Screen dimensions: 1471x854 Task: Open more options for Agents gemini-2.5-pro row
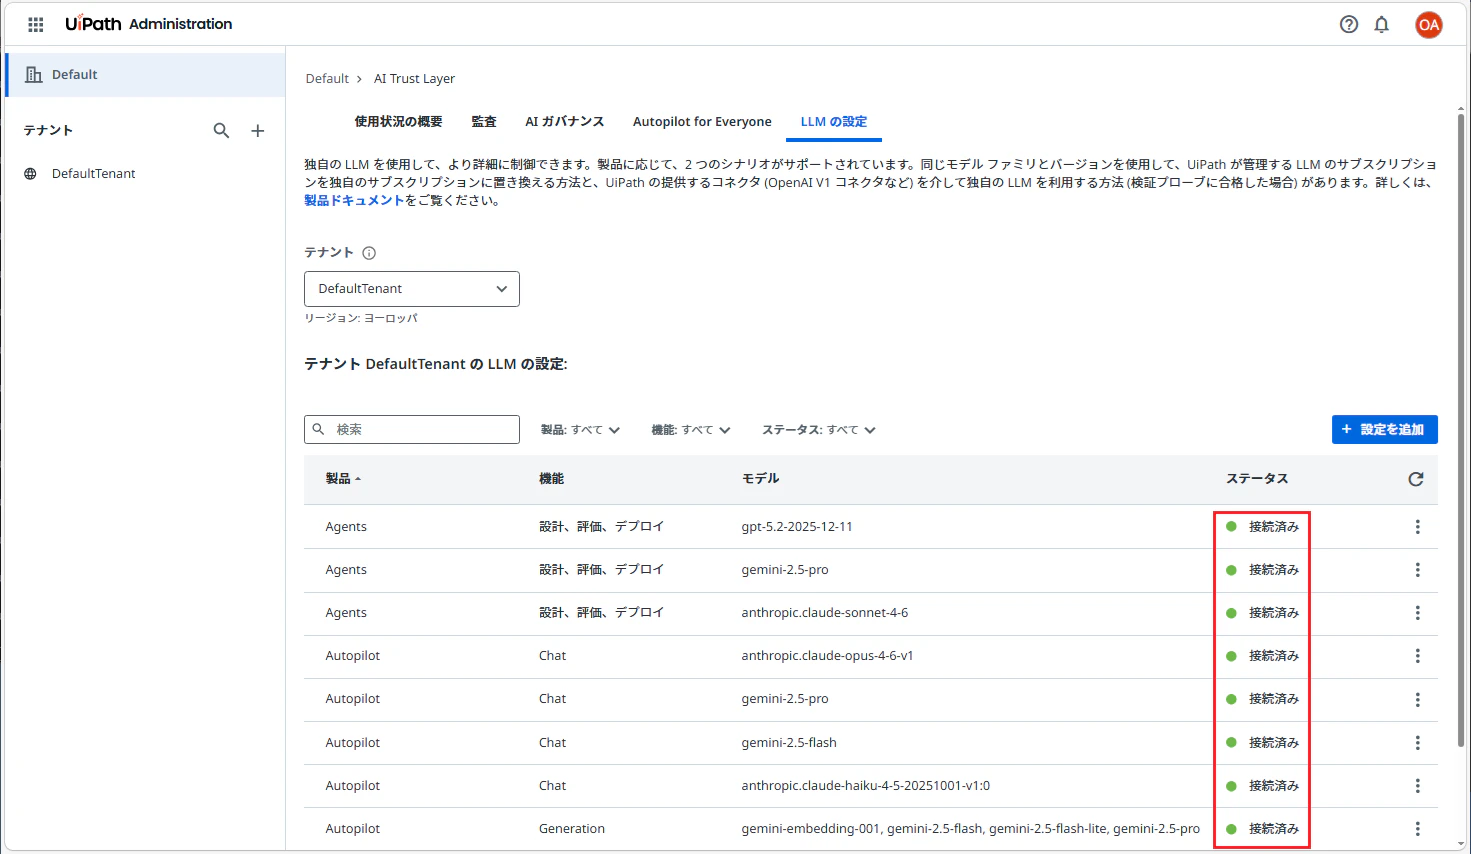pyautogui.click(x=1417, y=570)
